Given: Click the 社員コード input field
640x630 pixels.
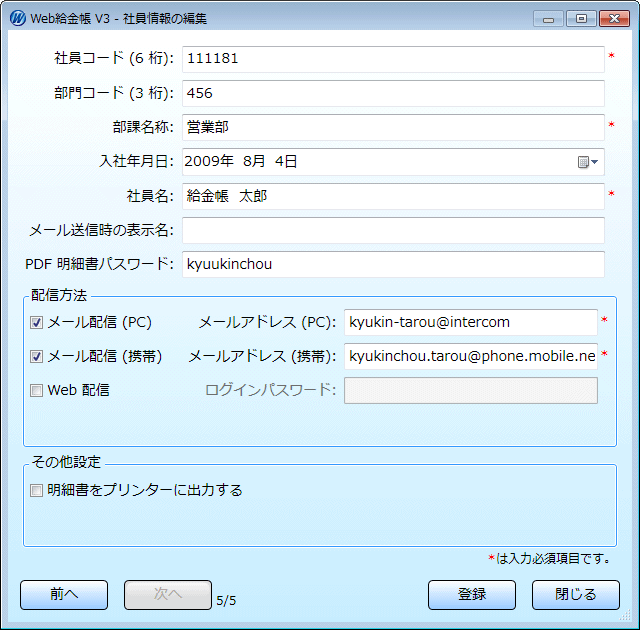Looking at the screenshot, I should tap(393, 59).
